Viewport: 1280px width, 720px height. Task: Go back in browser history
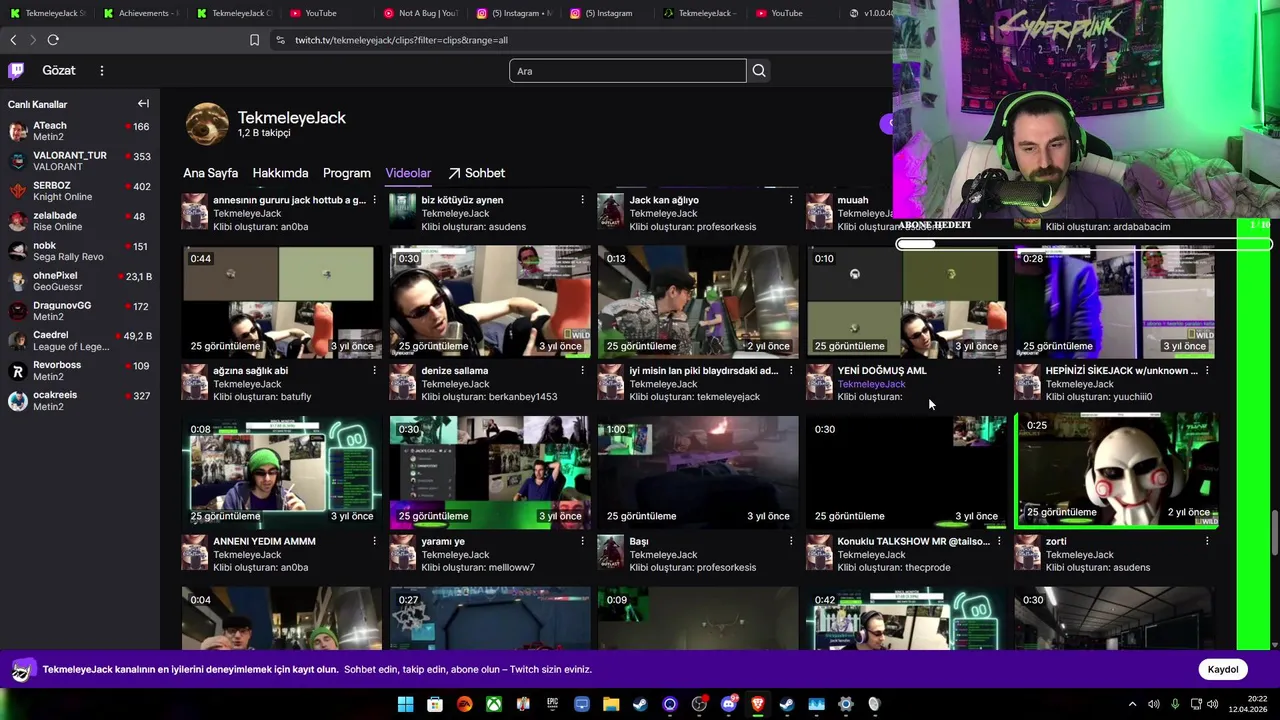[13, 40]
